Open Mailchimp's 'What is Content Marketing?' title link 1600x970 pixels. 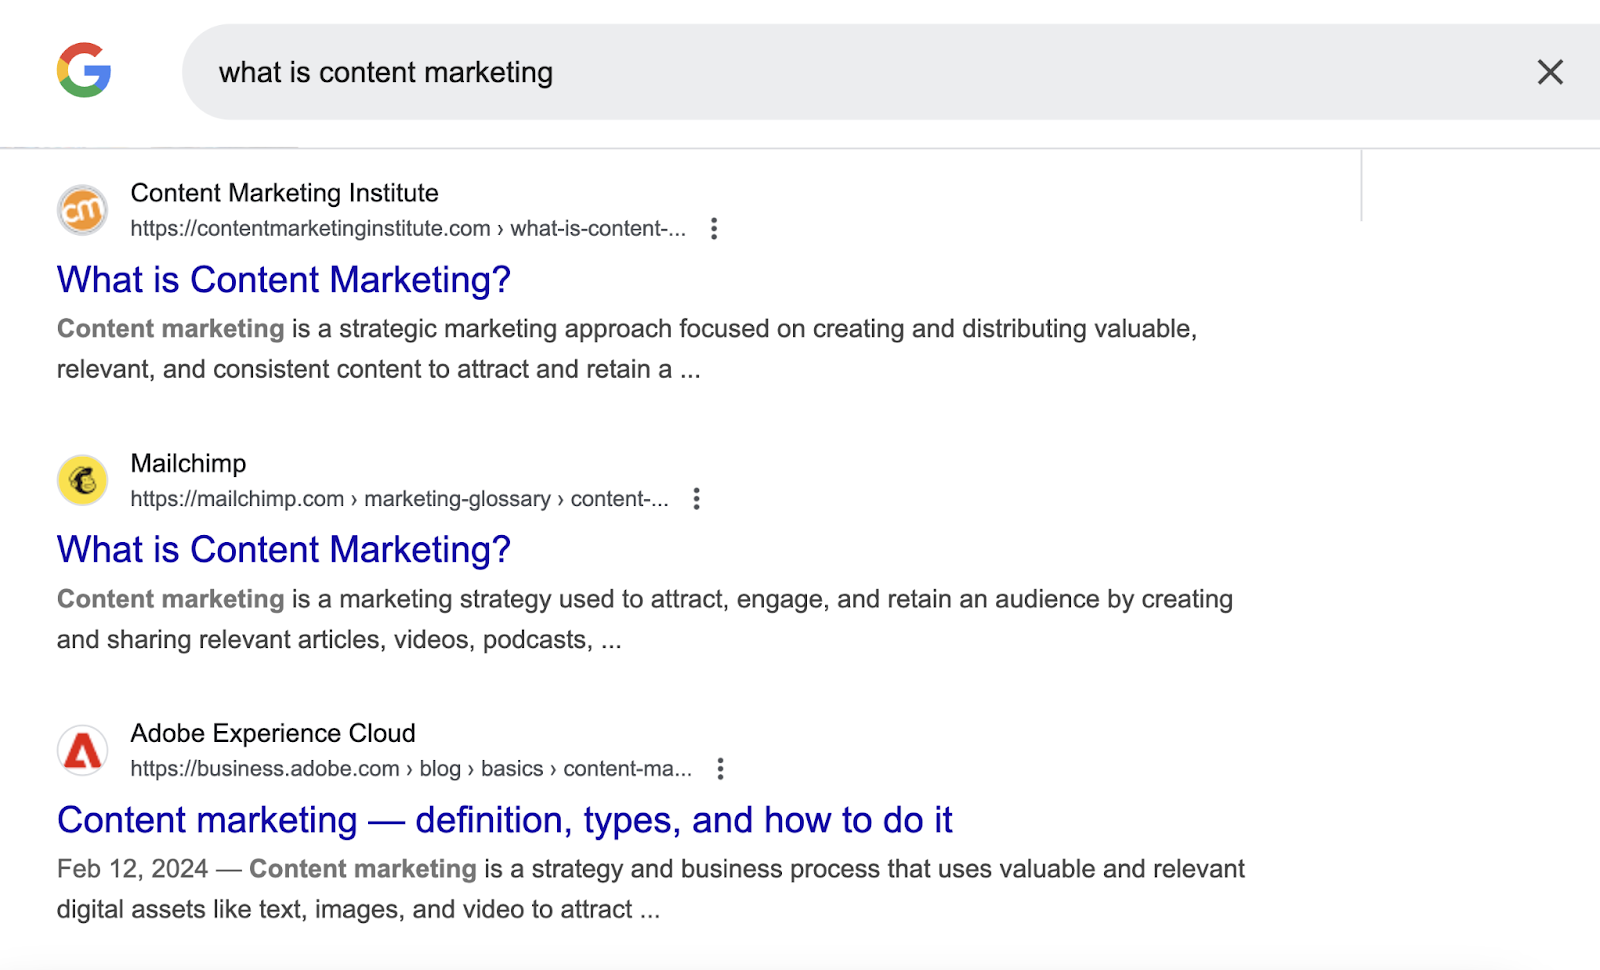(283, 550)
